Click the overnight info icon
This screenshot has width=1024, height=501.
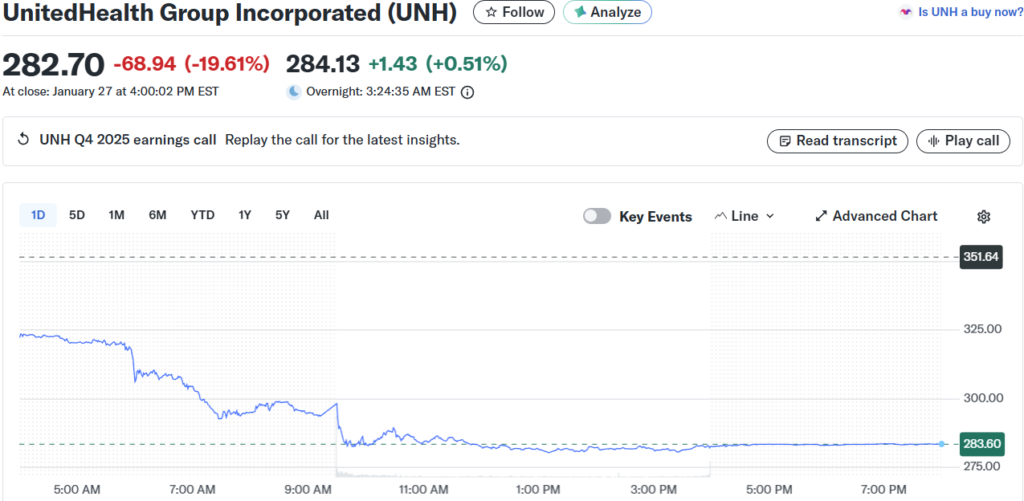click(x=467, y=91)
